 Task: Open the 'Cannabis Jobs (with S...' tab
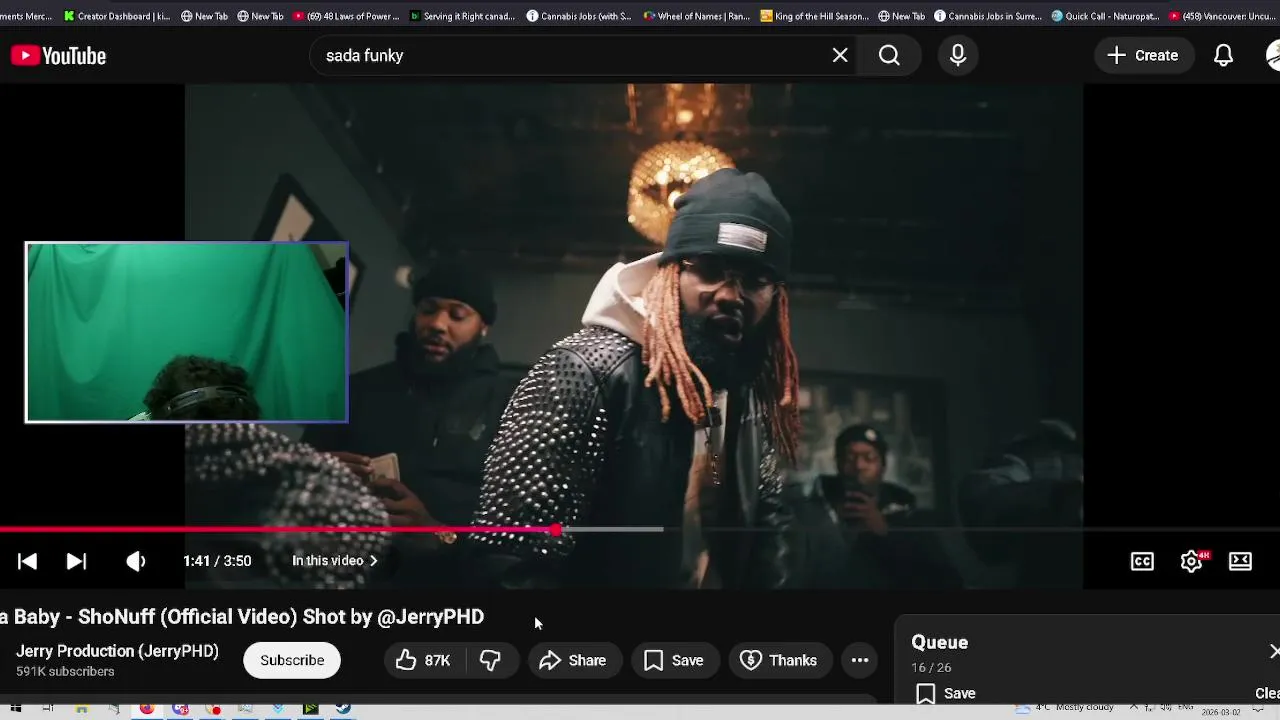point(579,16)
